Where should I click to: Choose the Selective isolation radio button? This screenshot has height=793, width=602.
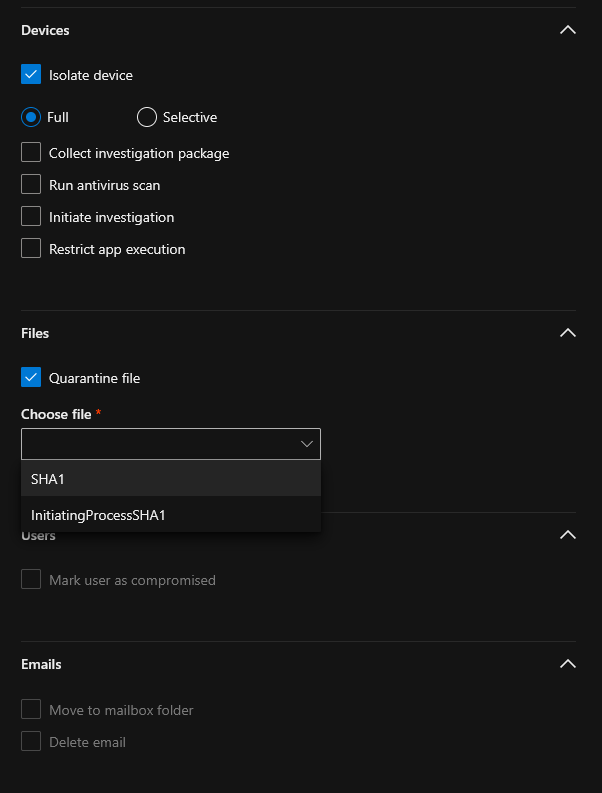coord(147,117)
